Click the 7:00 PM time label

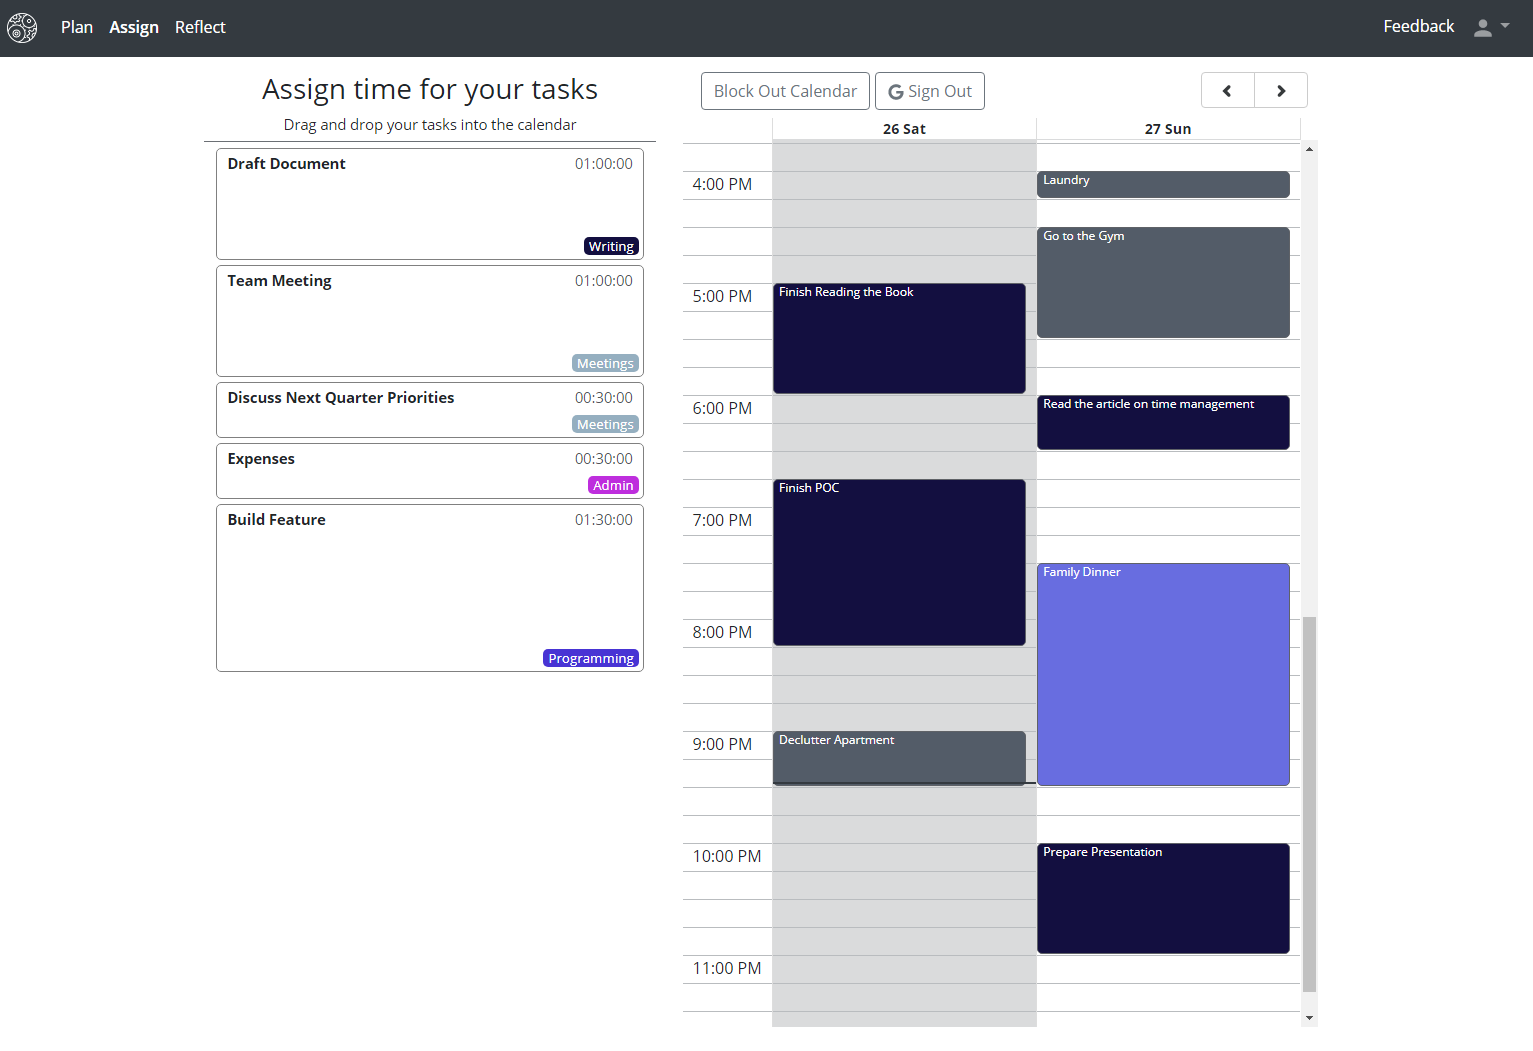[722, 520]
